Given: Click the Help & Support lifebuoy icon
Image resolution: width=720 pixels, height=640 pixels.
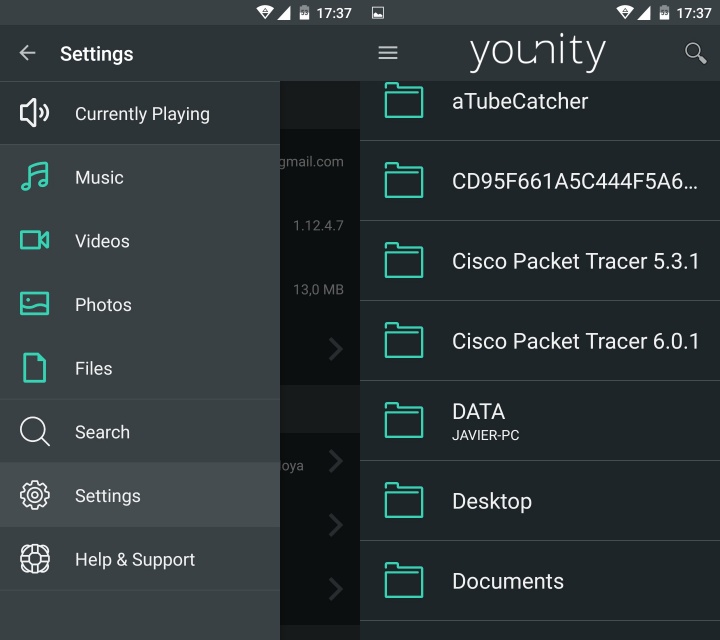Looking at the screenshot, I should [34, 559].
